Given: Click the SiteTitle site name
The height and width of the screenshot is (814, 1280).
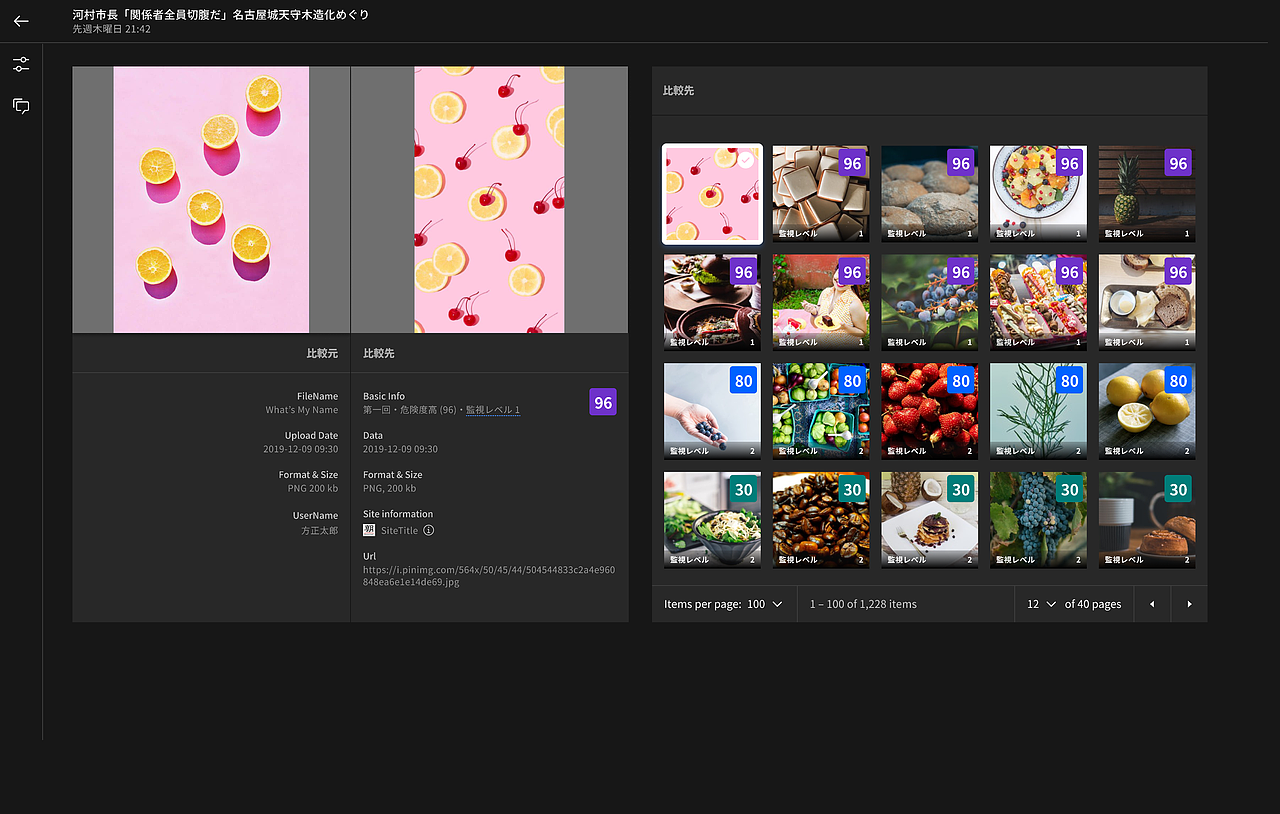Looking at the screenshot, I should (x=399, y=530).
